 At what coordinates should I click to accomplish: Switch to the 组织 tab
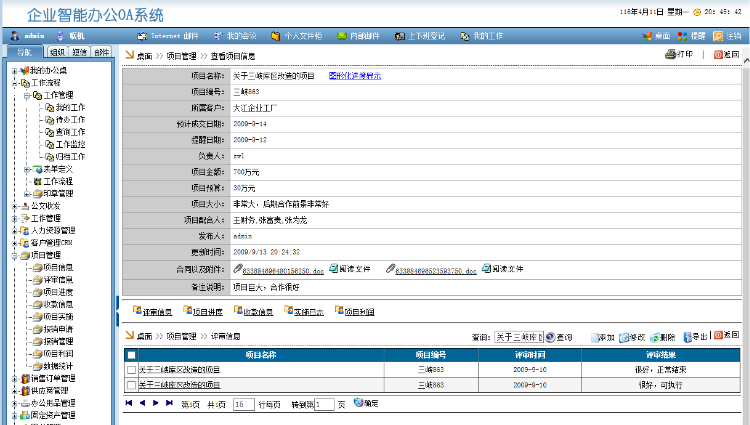tap(57, 52)
